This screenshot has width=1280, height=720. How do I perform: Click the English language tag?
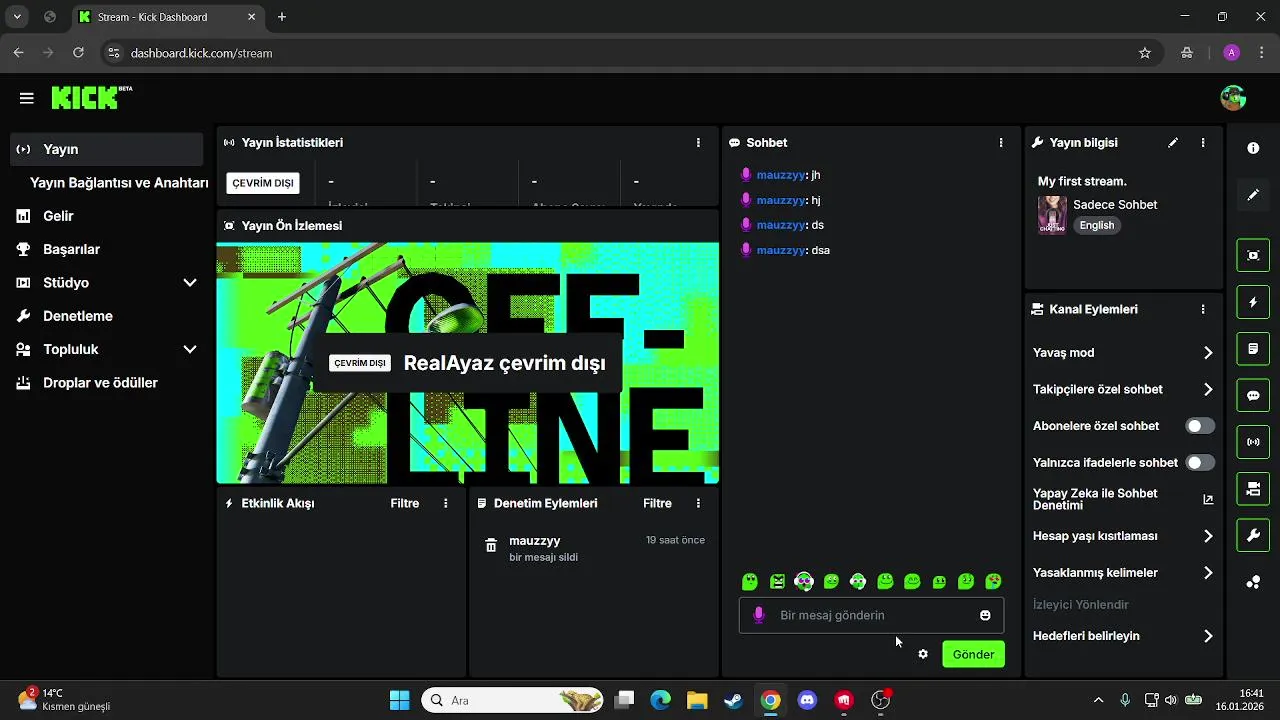(x=1097, y=225)
